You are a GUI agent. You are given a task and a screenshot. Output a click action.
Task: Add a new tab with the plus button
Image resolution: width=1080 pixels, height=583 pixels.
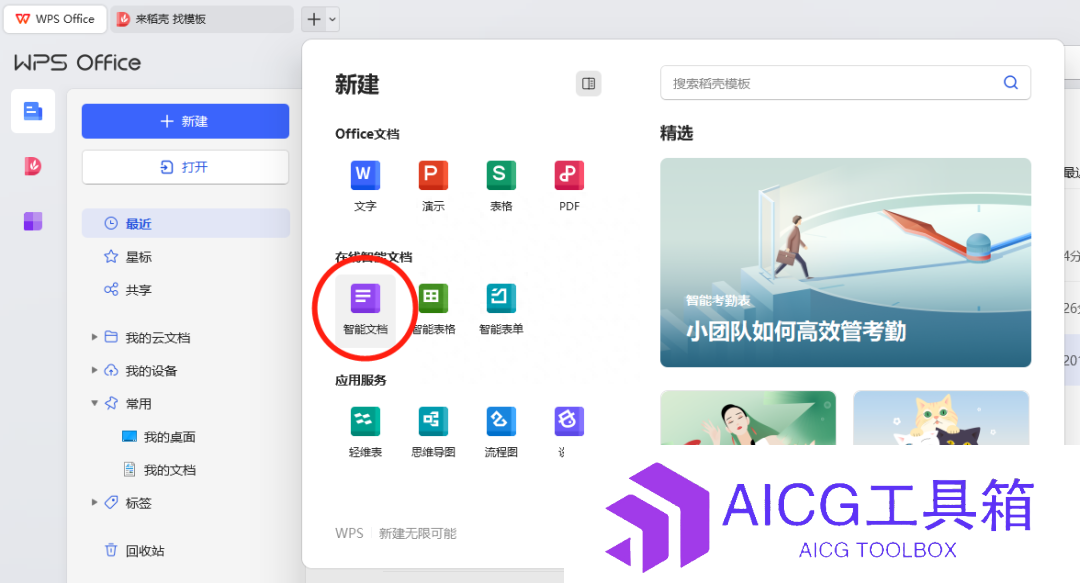[313, 19]
